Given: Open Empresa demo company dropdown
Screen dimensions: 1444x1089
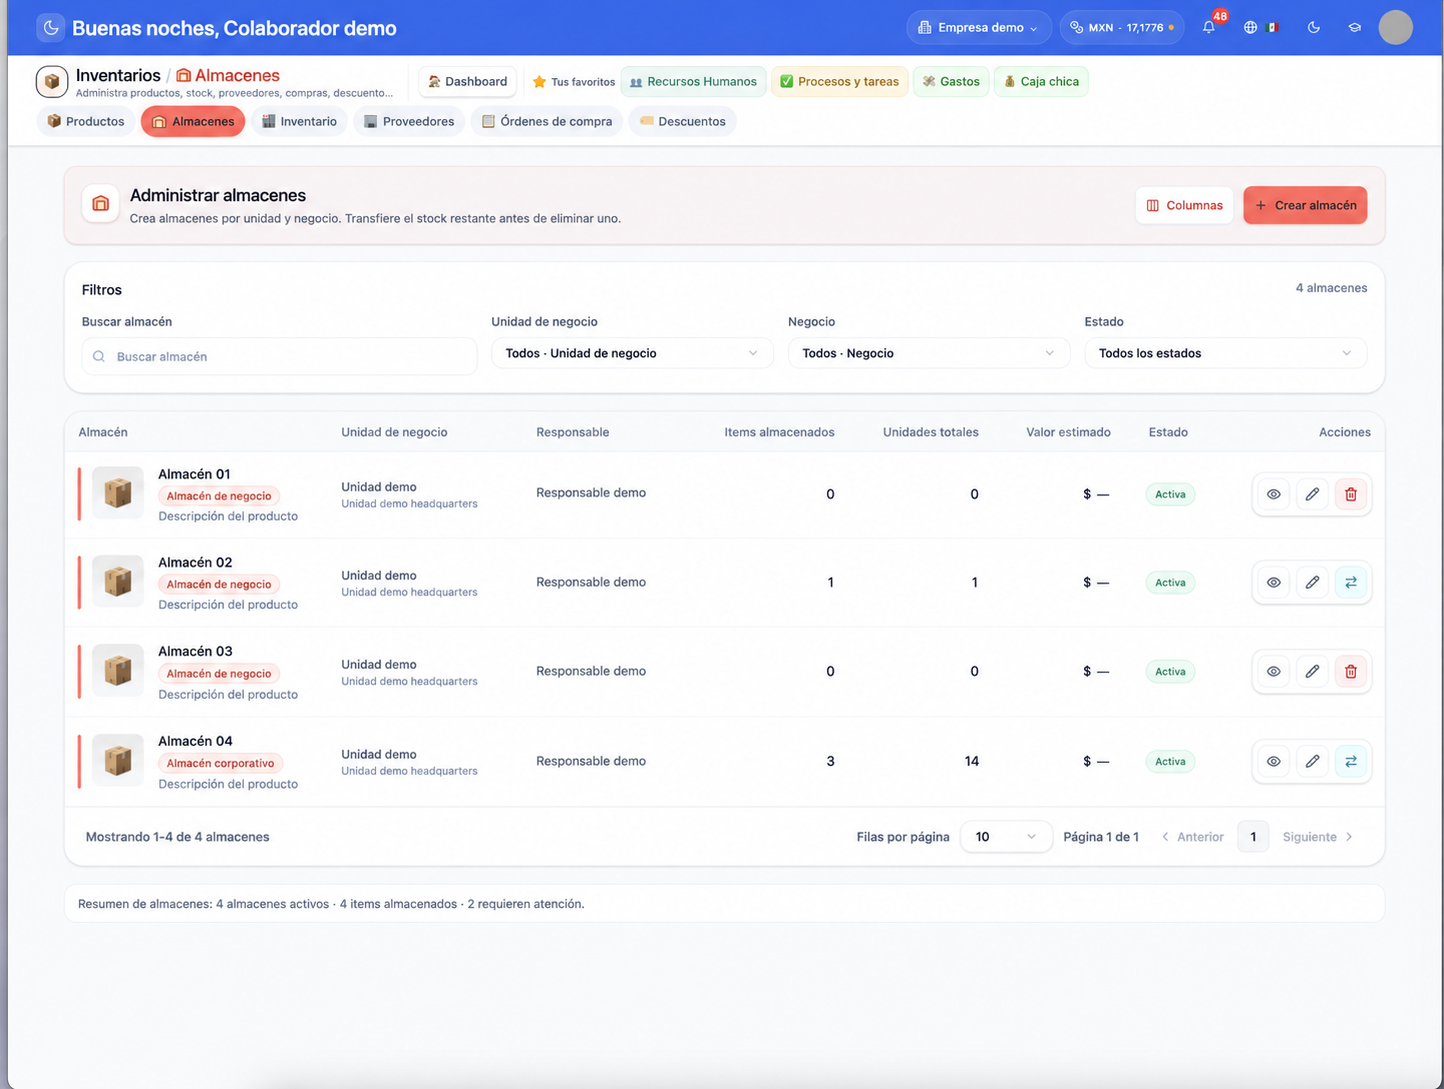Looking at the screenshot, I should point(979,27).
